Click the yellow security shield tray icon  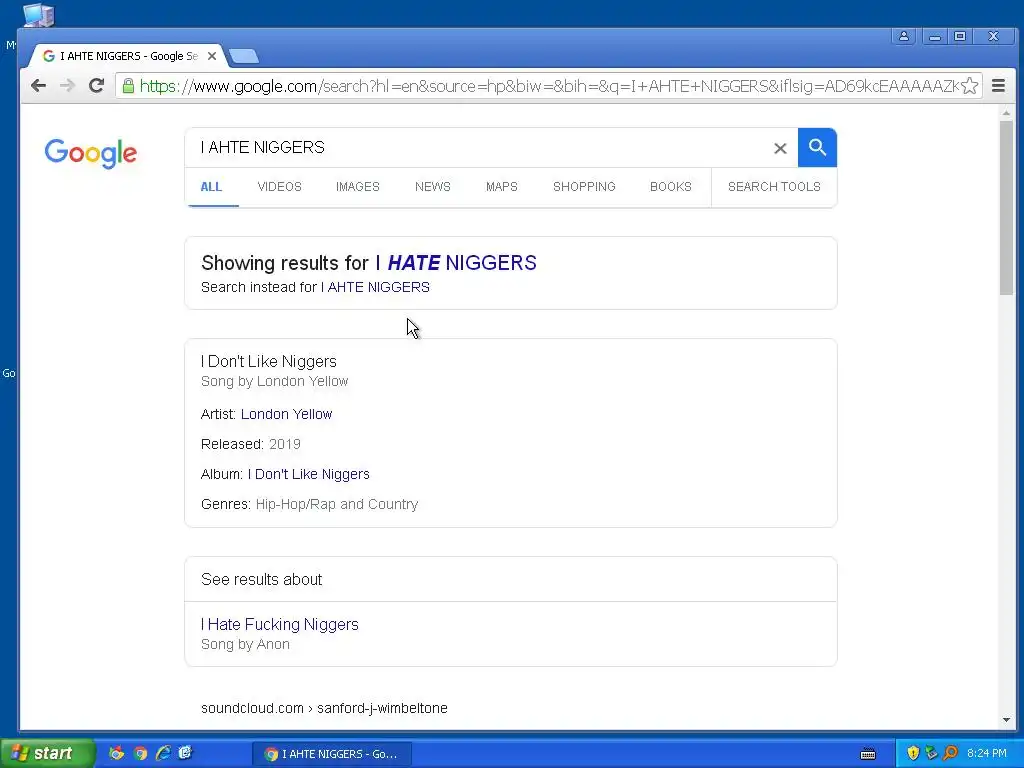coord(913,753)
